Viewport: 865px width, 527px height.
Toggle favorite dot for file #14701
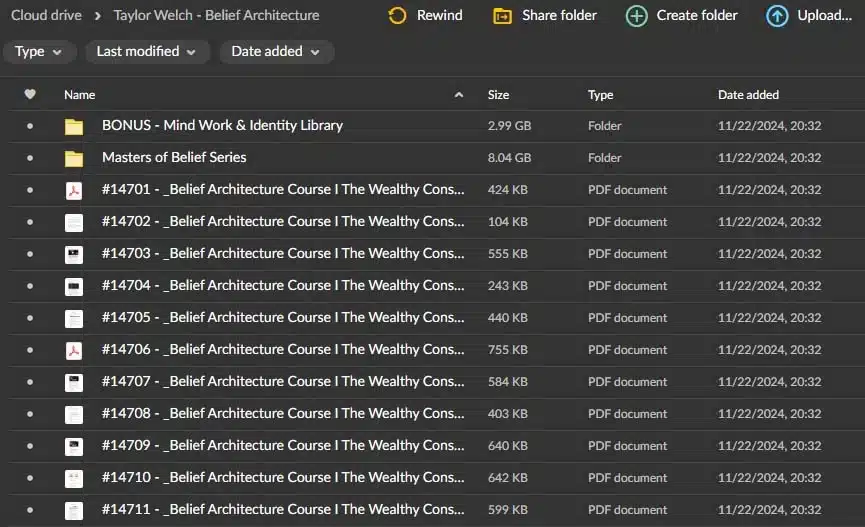coord(30,190)
